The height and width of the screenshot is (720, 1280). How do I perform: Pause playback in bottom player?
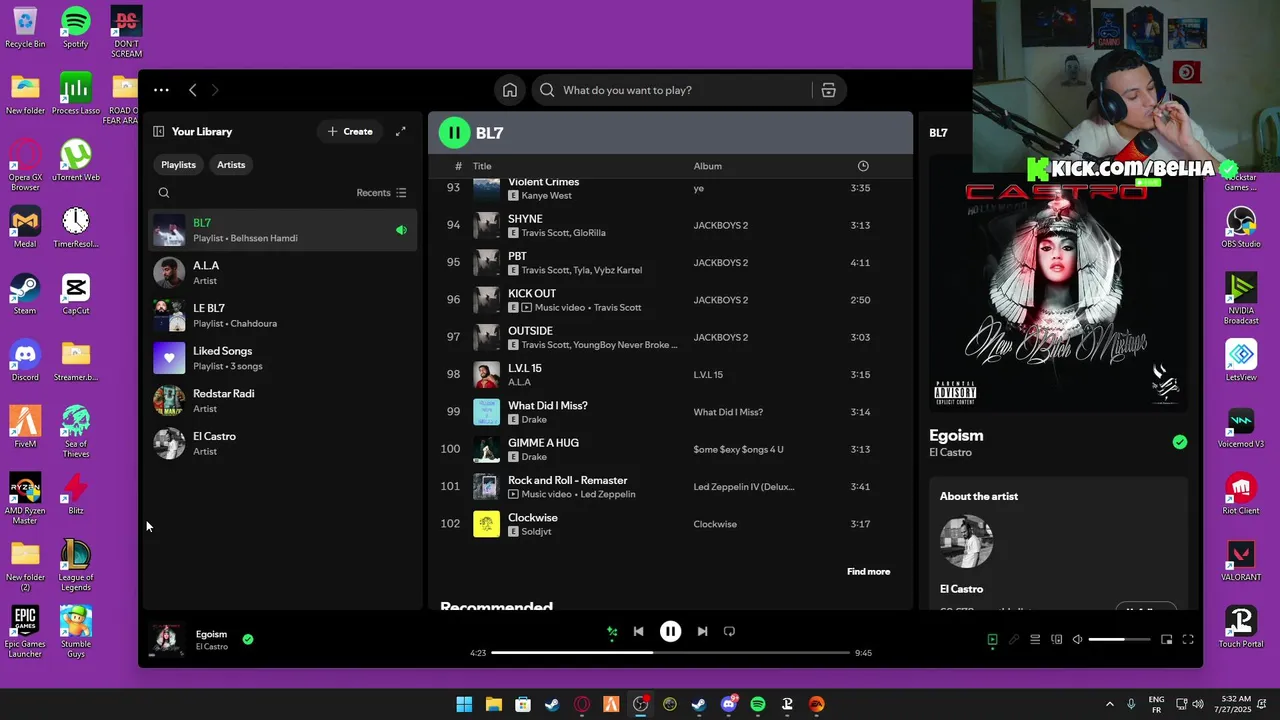(670, 632)
